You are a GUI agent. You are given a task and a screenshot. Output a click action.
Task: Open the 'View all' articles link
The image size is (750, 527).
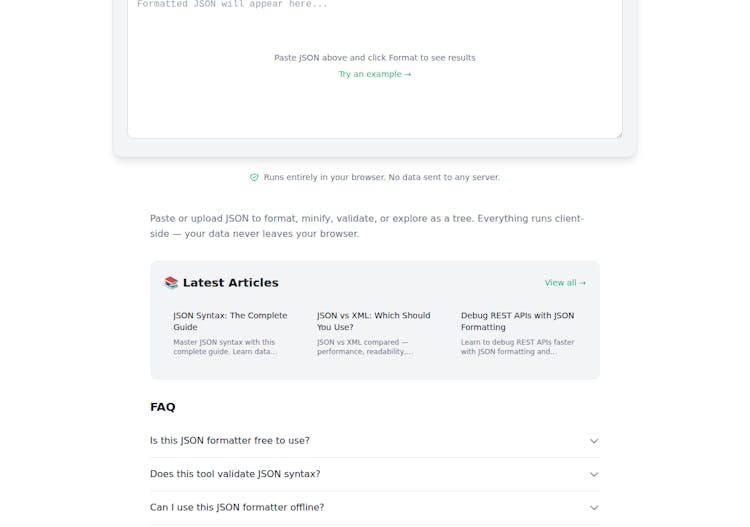click(565, 283)
